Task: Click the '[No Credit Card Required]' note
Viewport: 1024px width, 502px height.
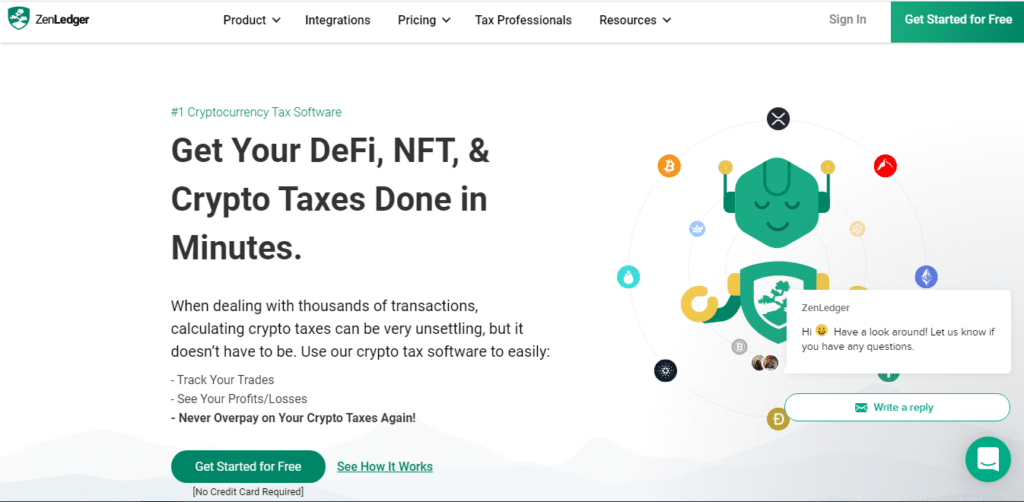Action: tap(248, 492)
